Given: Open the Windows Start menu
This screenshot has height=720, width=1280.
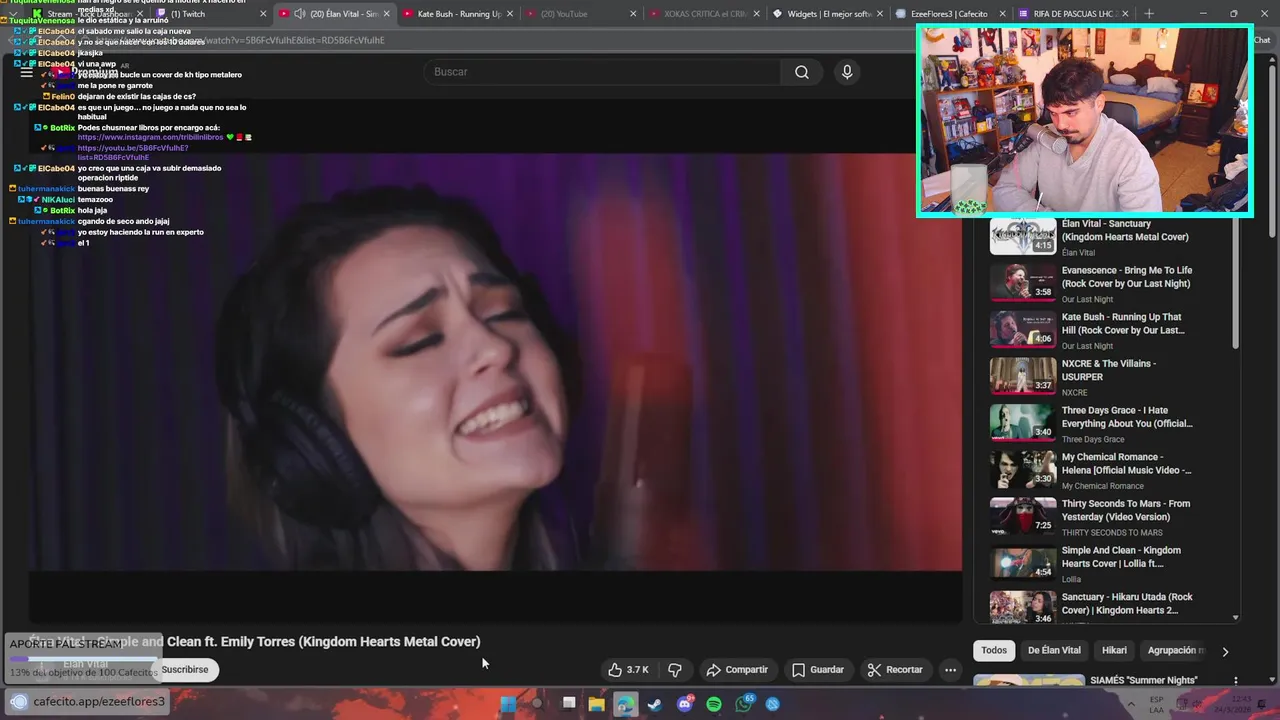Looking at the screenshot, I should [x=508, y=704].
